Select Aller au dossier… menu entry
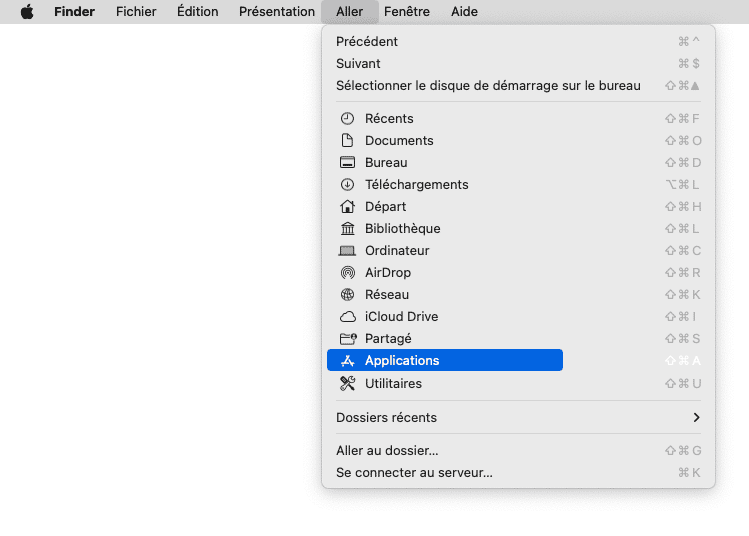This screenshot has width=749, height=536. (x=387, y=451)
